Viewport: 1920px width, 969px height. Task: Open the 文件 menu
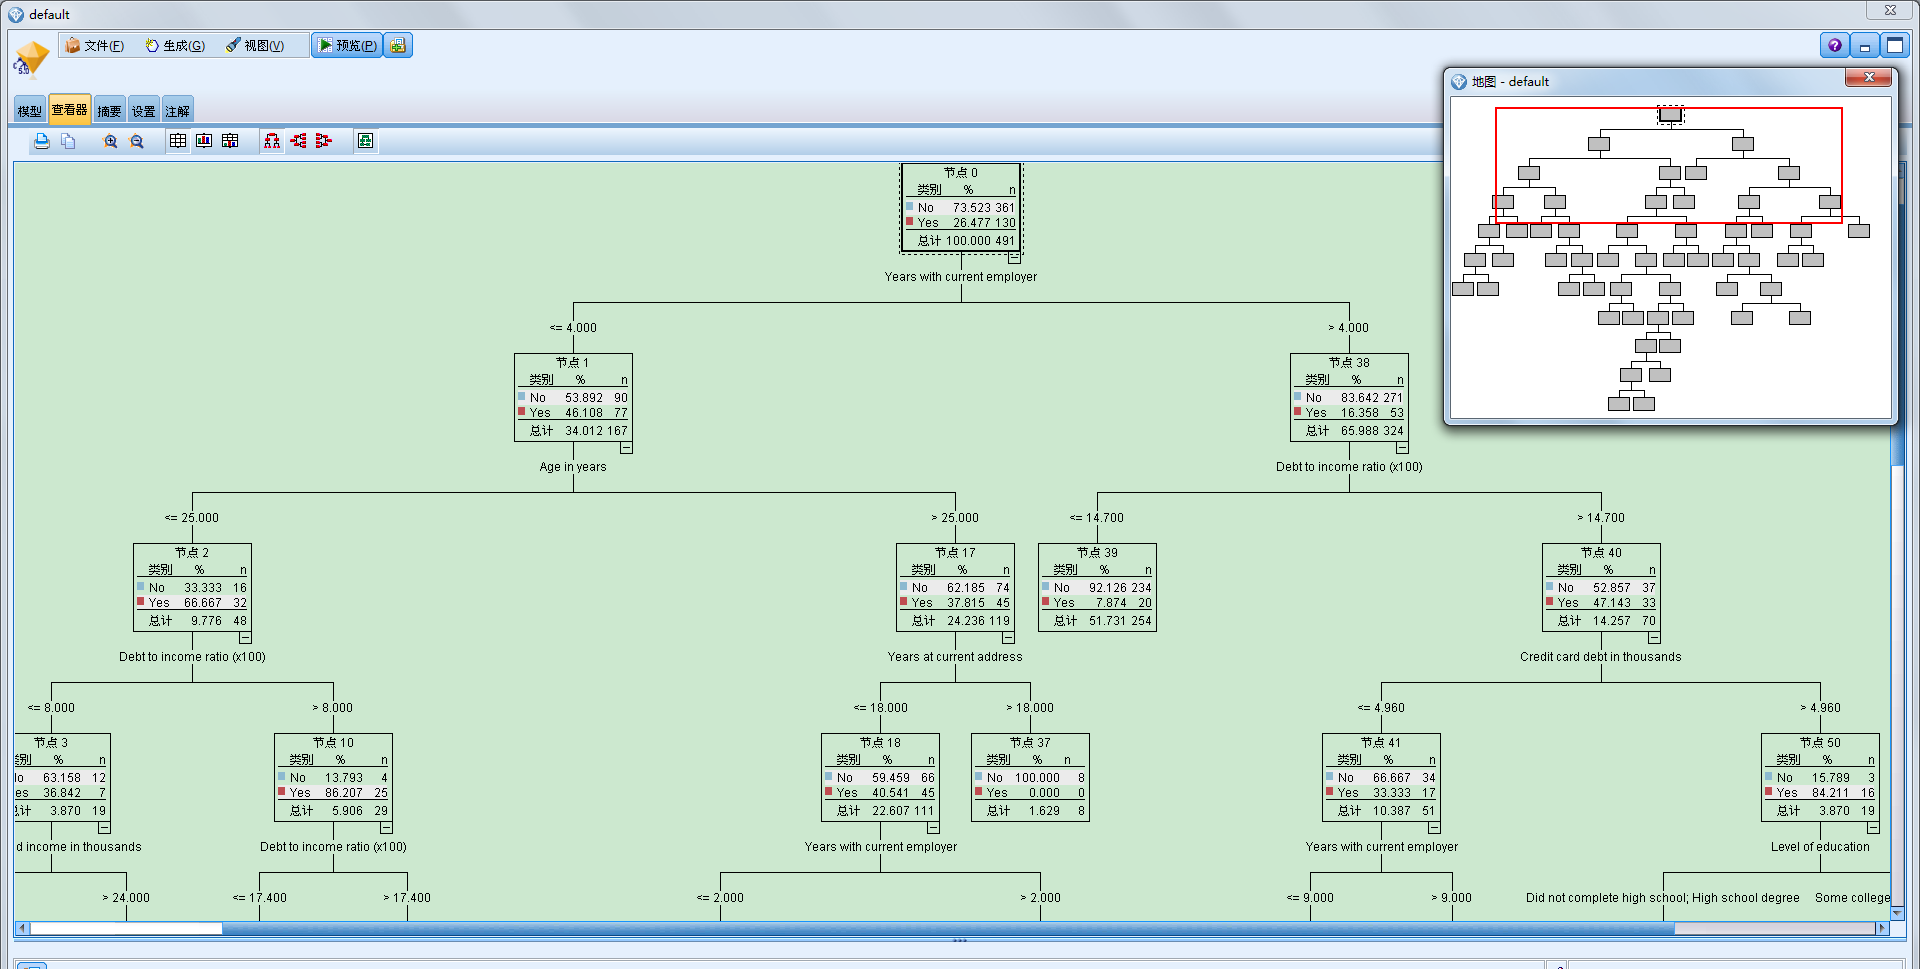point(94,45)
